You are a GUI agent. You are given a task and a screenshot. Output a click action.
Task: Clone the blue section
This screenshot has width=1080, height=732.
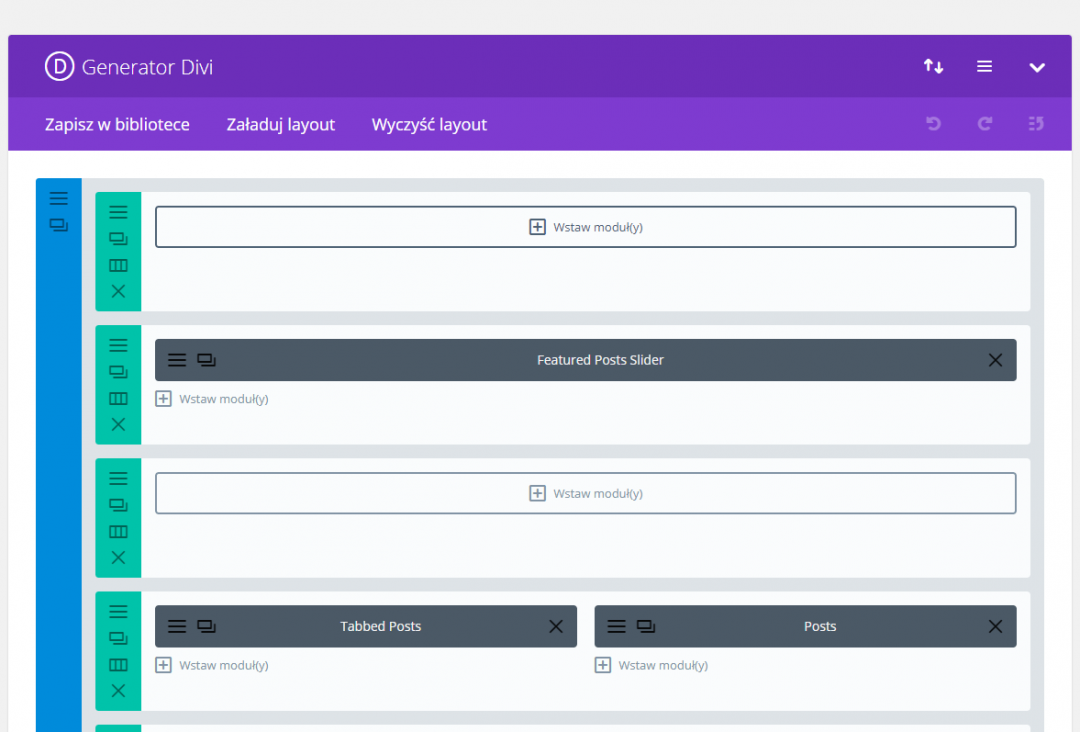59,225
